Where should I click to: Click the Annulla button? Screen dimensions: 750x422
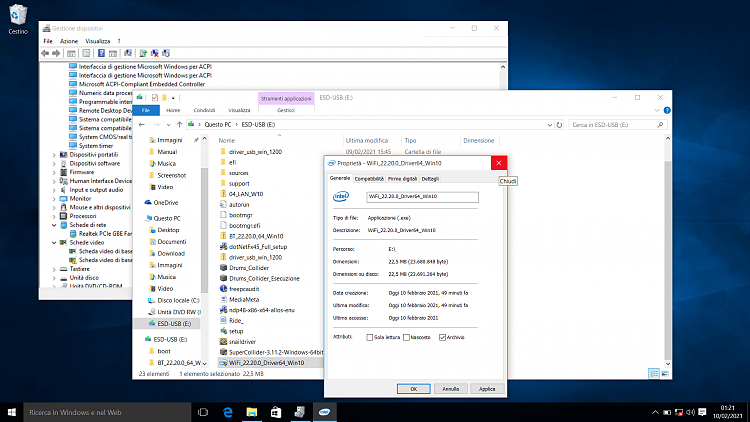coord(451,389)
